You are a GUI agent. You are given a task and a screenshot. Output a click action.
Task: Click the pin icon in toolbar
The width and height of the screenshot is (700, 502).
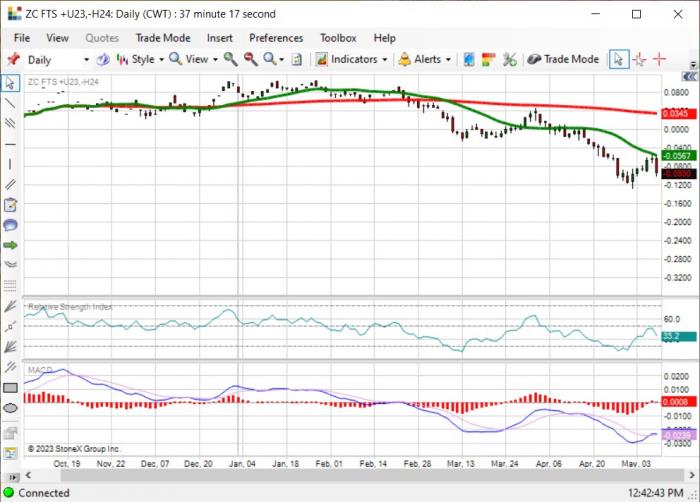[x=14, y=59]
